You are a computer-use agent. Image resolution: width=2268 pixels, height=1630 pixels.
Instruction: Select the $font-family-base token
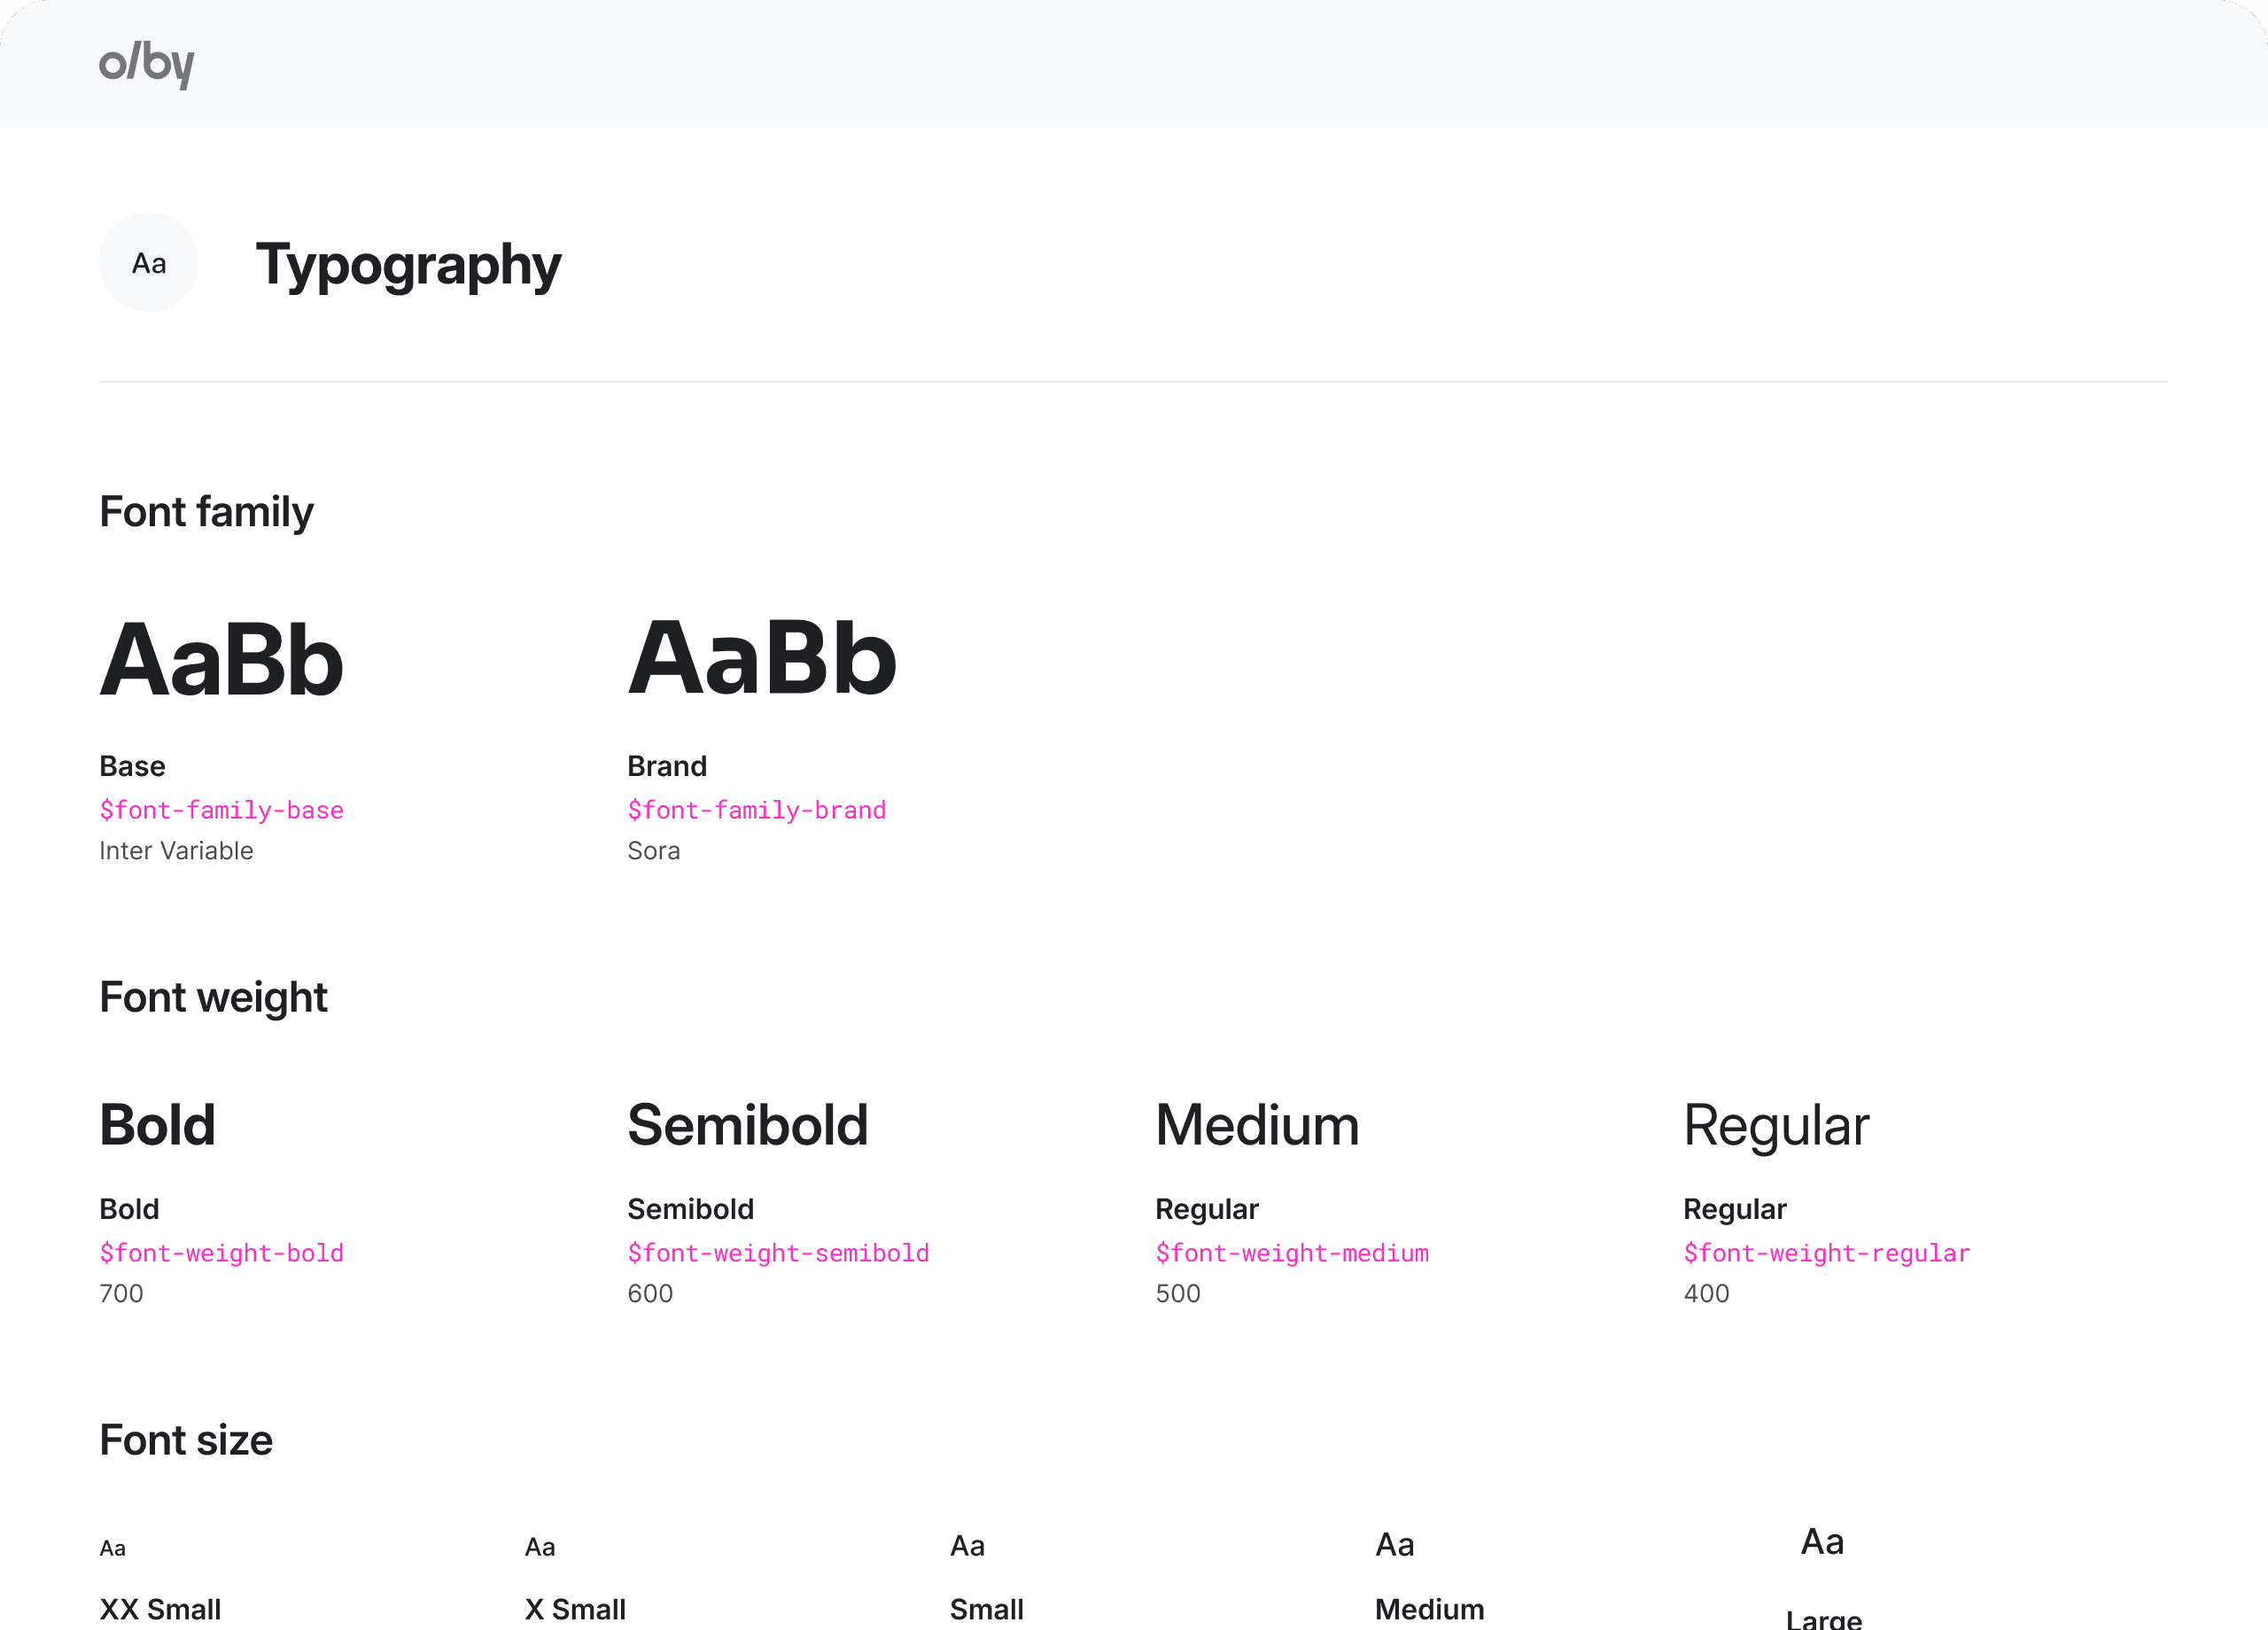(221, 810)
